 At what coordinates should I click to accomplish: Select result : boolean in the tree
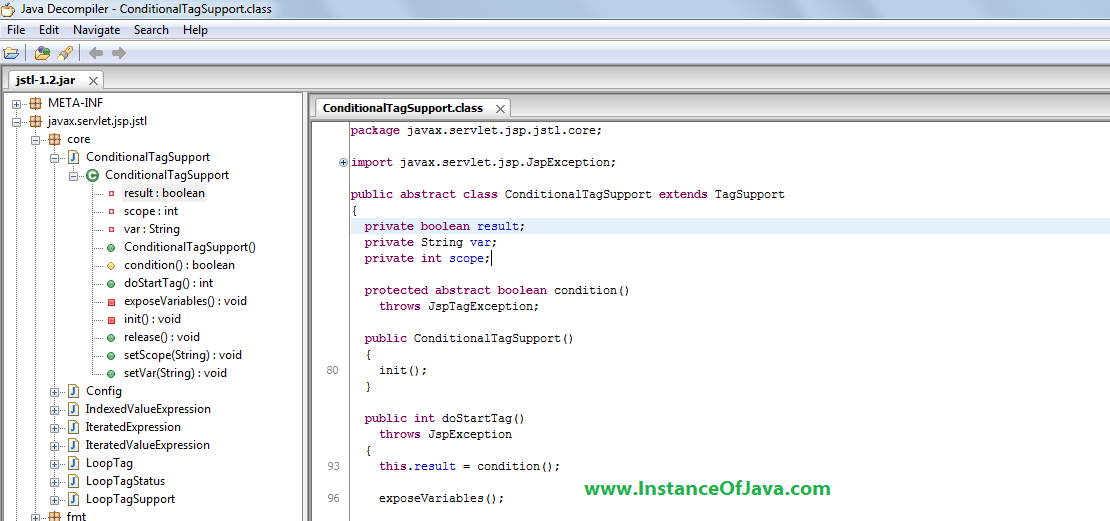coord(164,193)
